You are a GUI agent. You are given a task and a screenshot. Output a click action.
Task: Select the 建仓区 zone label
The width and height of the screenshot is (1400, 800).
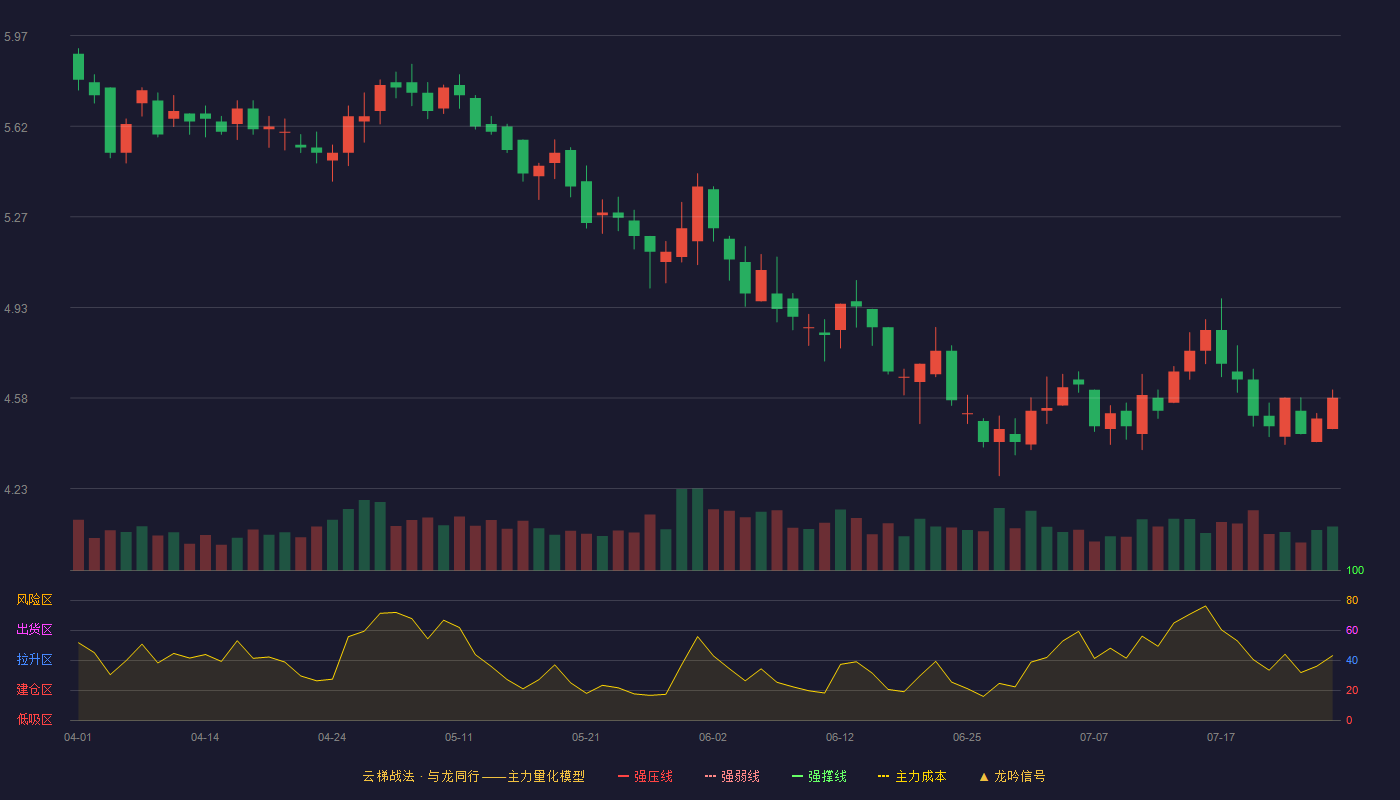pos(34,690)
